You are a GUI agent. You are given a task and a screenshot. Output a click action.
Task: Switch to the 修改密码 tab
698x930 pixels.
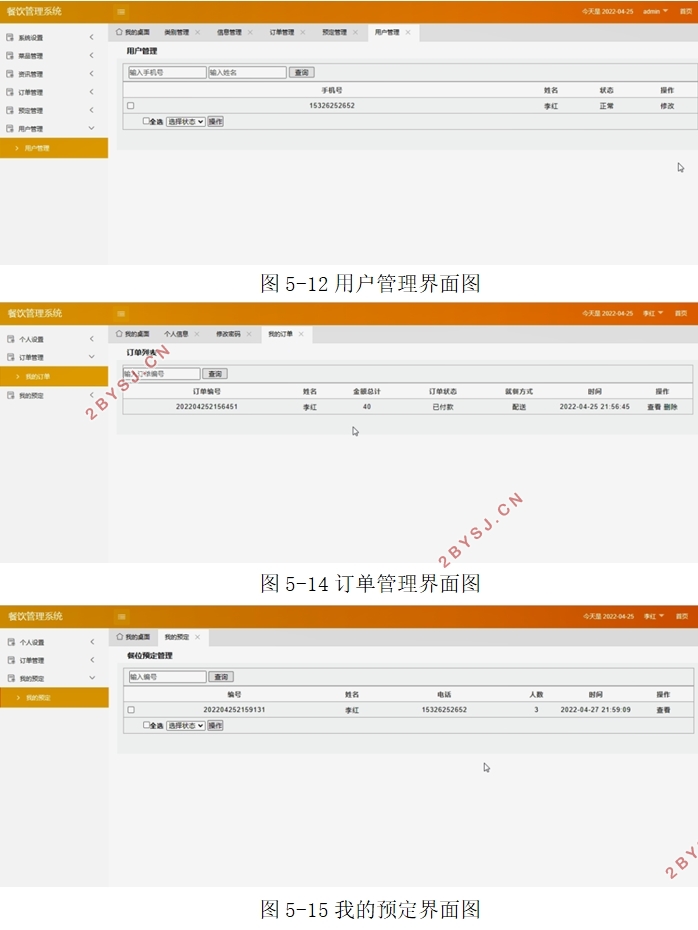click(x=228, y=334)
